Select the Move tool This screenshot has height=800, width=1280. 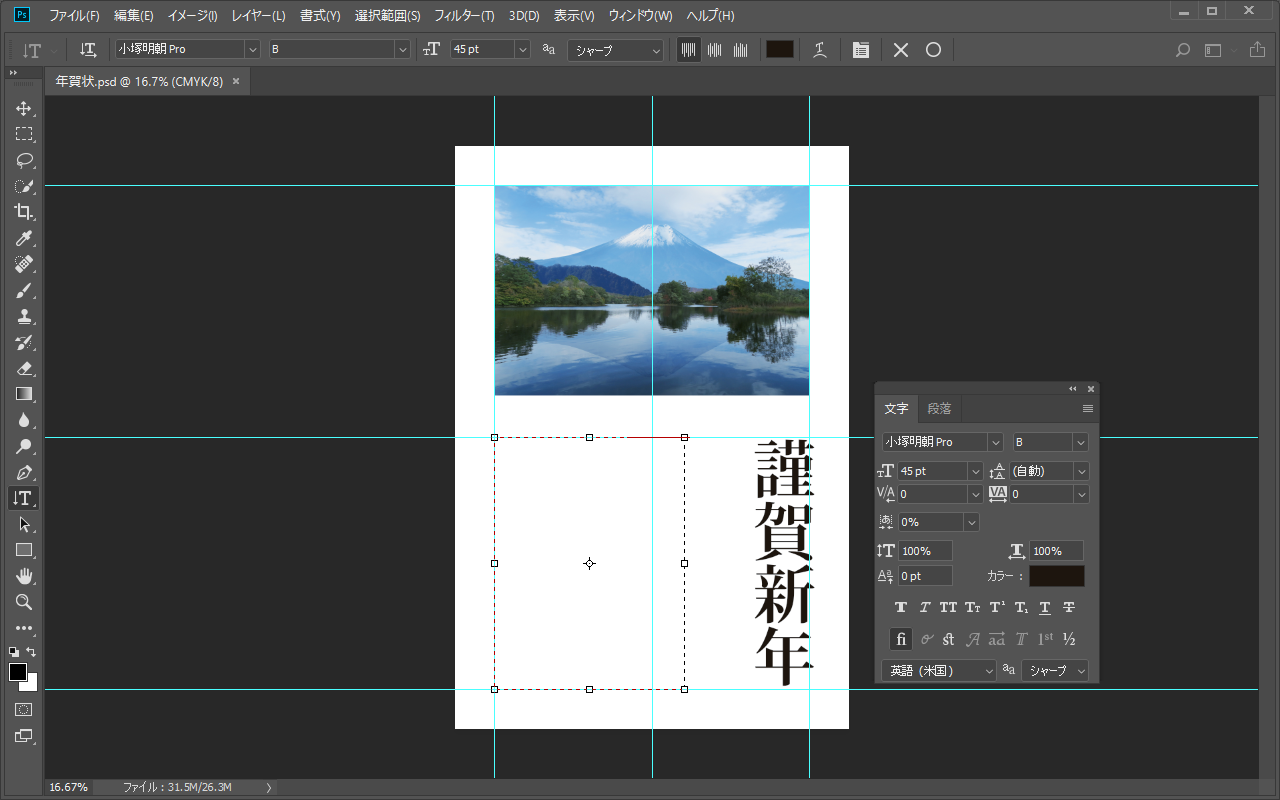24,108
